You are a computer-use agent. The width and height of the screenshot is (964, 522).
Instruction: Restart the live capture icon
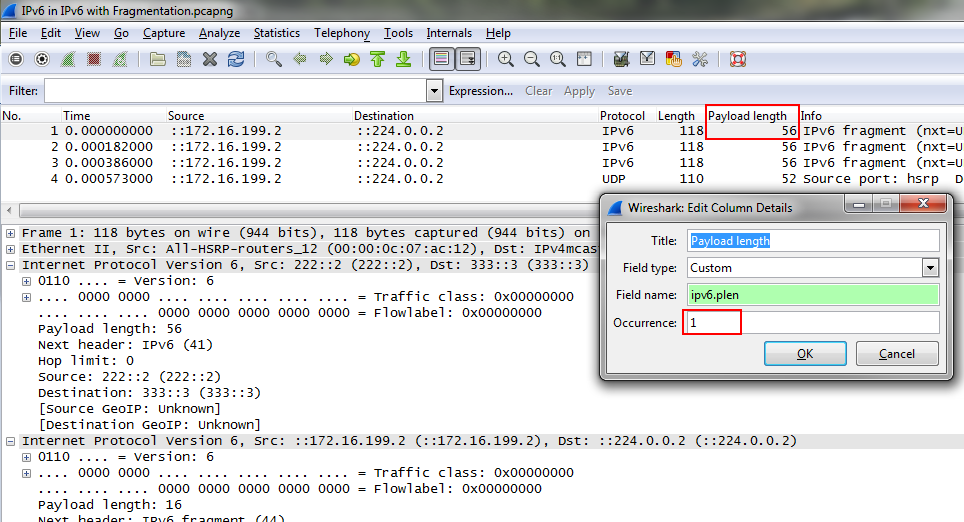coord(120,59)
